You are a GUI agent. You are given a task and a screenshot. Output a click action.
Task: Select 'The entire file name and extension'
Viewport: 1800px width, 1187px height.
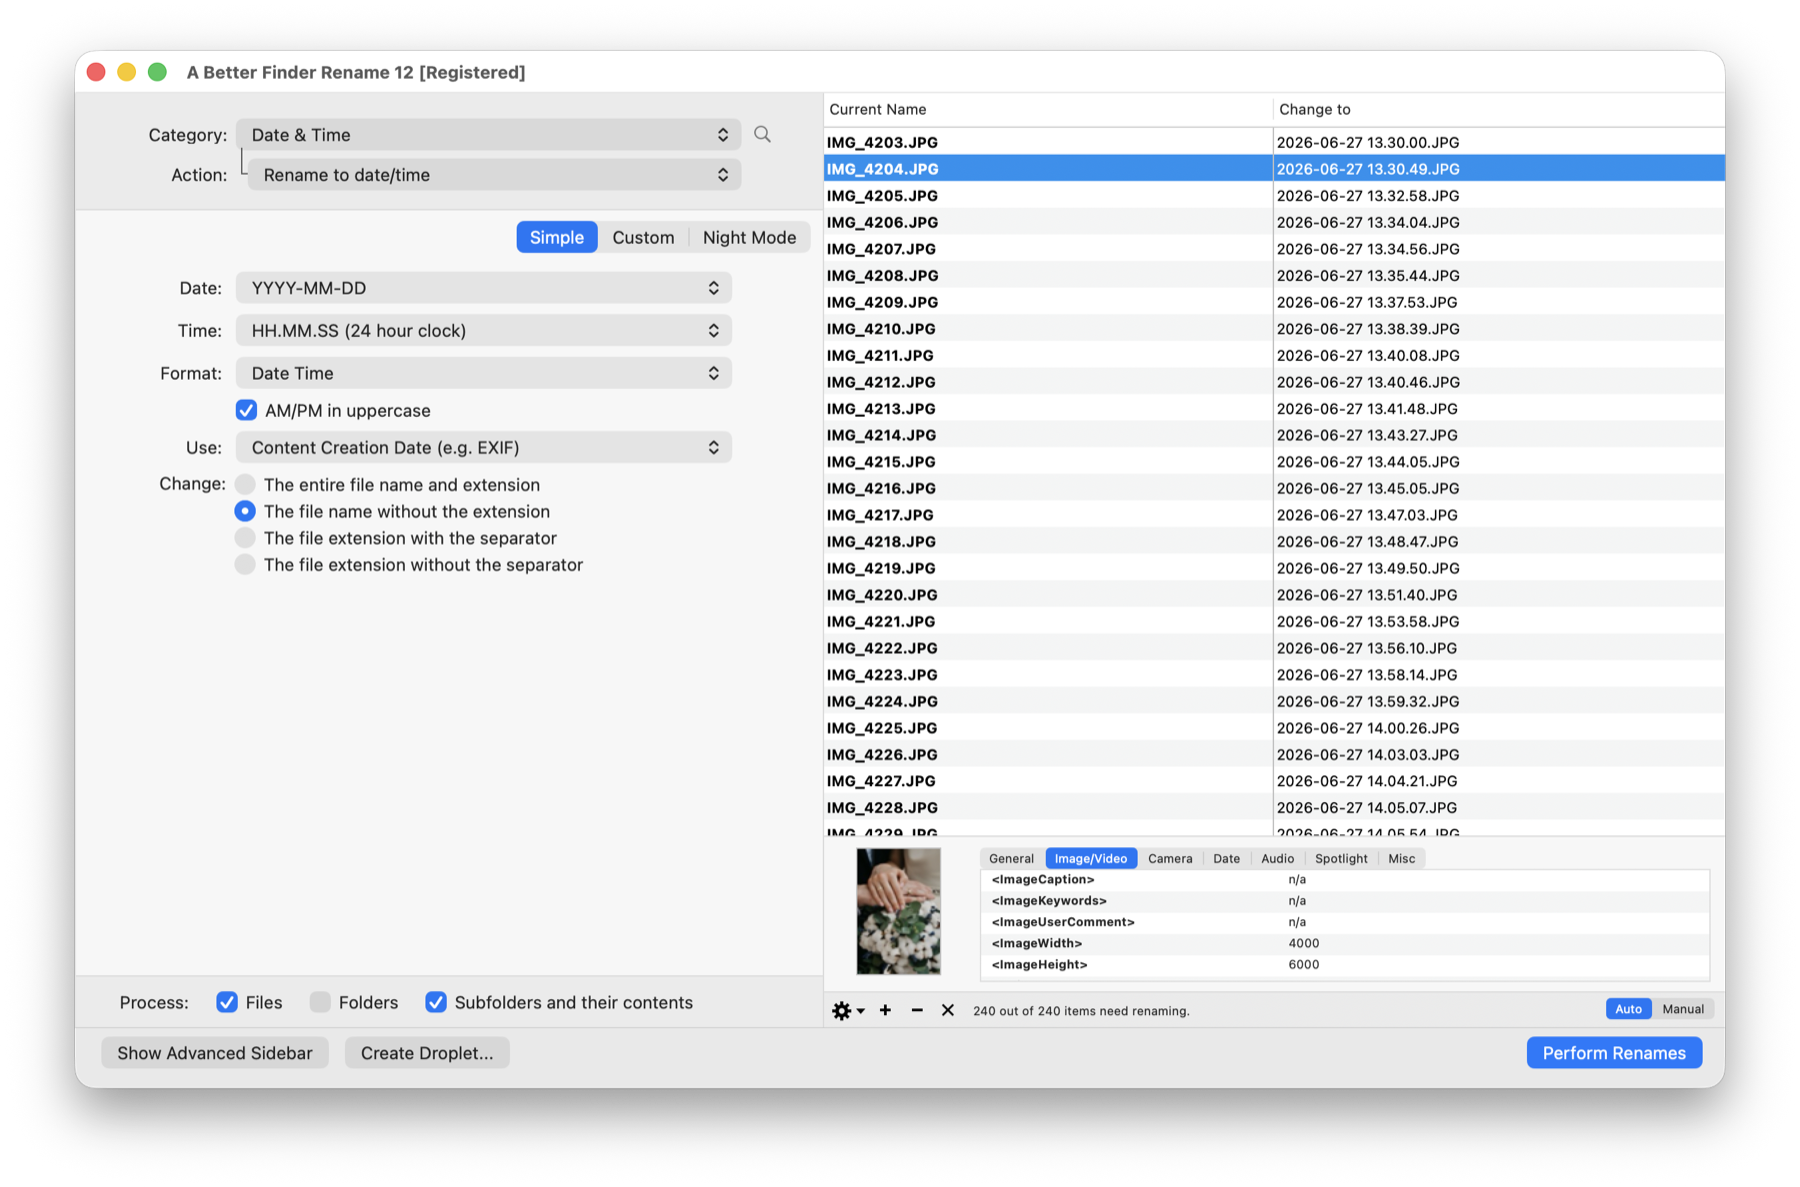(245, 484)
